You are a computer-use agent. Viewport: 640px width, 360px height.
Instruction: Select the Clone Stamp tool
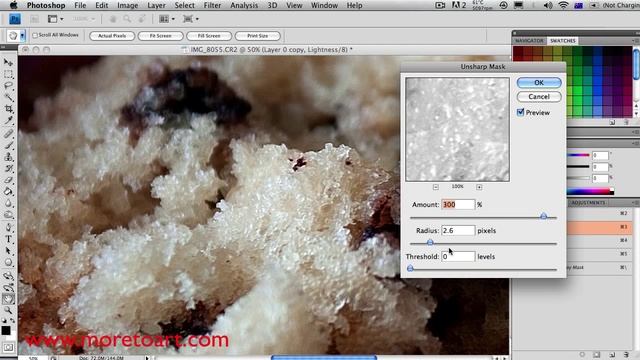(x=8, y=157)
